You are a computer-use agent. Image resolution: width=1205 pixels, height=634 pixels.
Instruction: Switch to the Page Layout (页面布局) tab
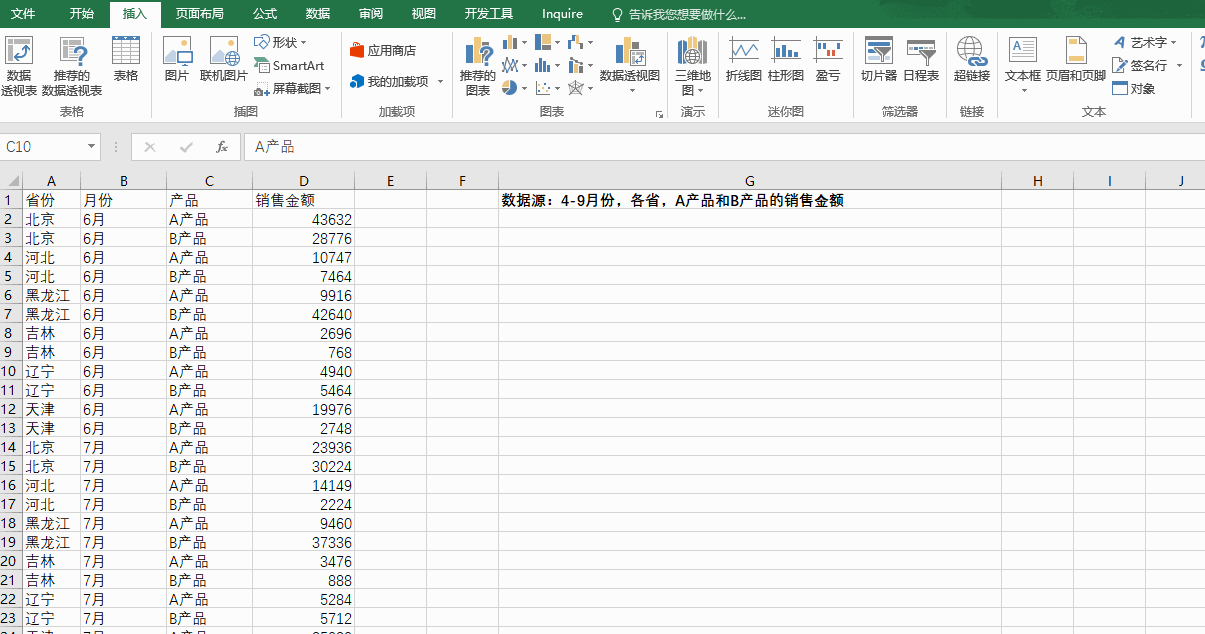click(199, 14)
